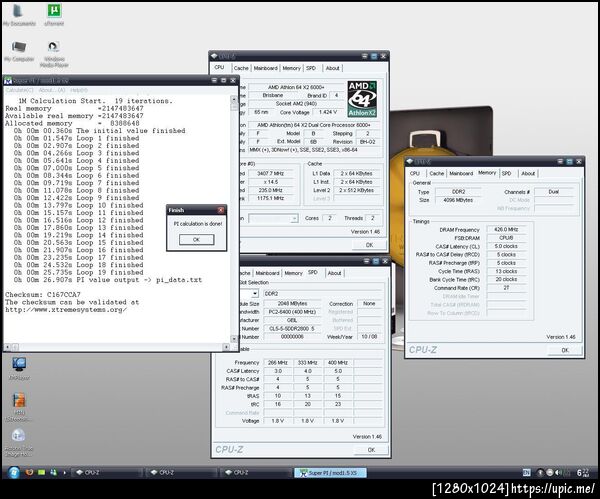Select the CPU tab in the CPU-Z Memory window
The height and width of the screenshot is (499, 600).
click(x=415, y=173)
